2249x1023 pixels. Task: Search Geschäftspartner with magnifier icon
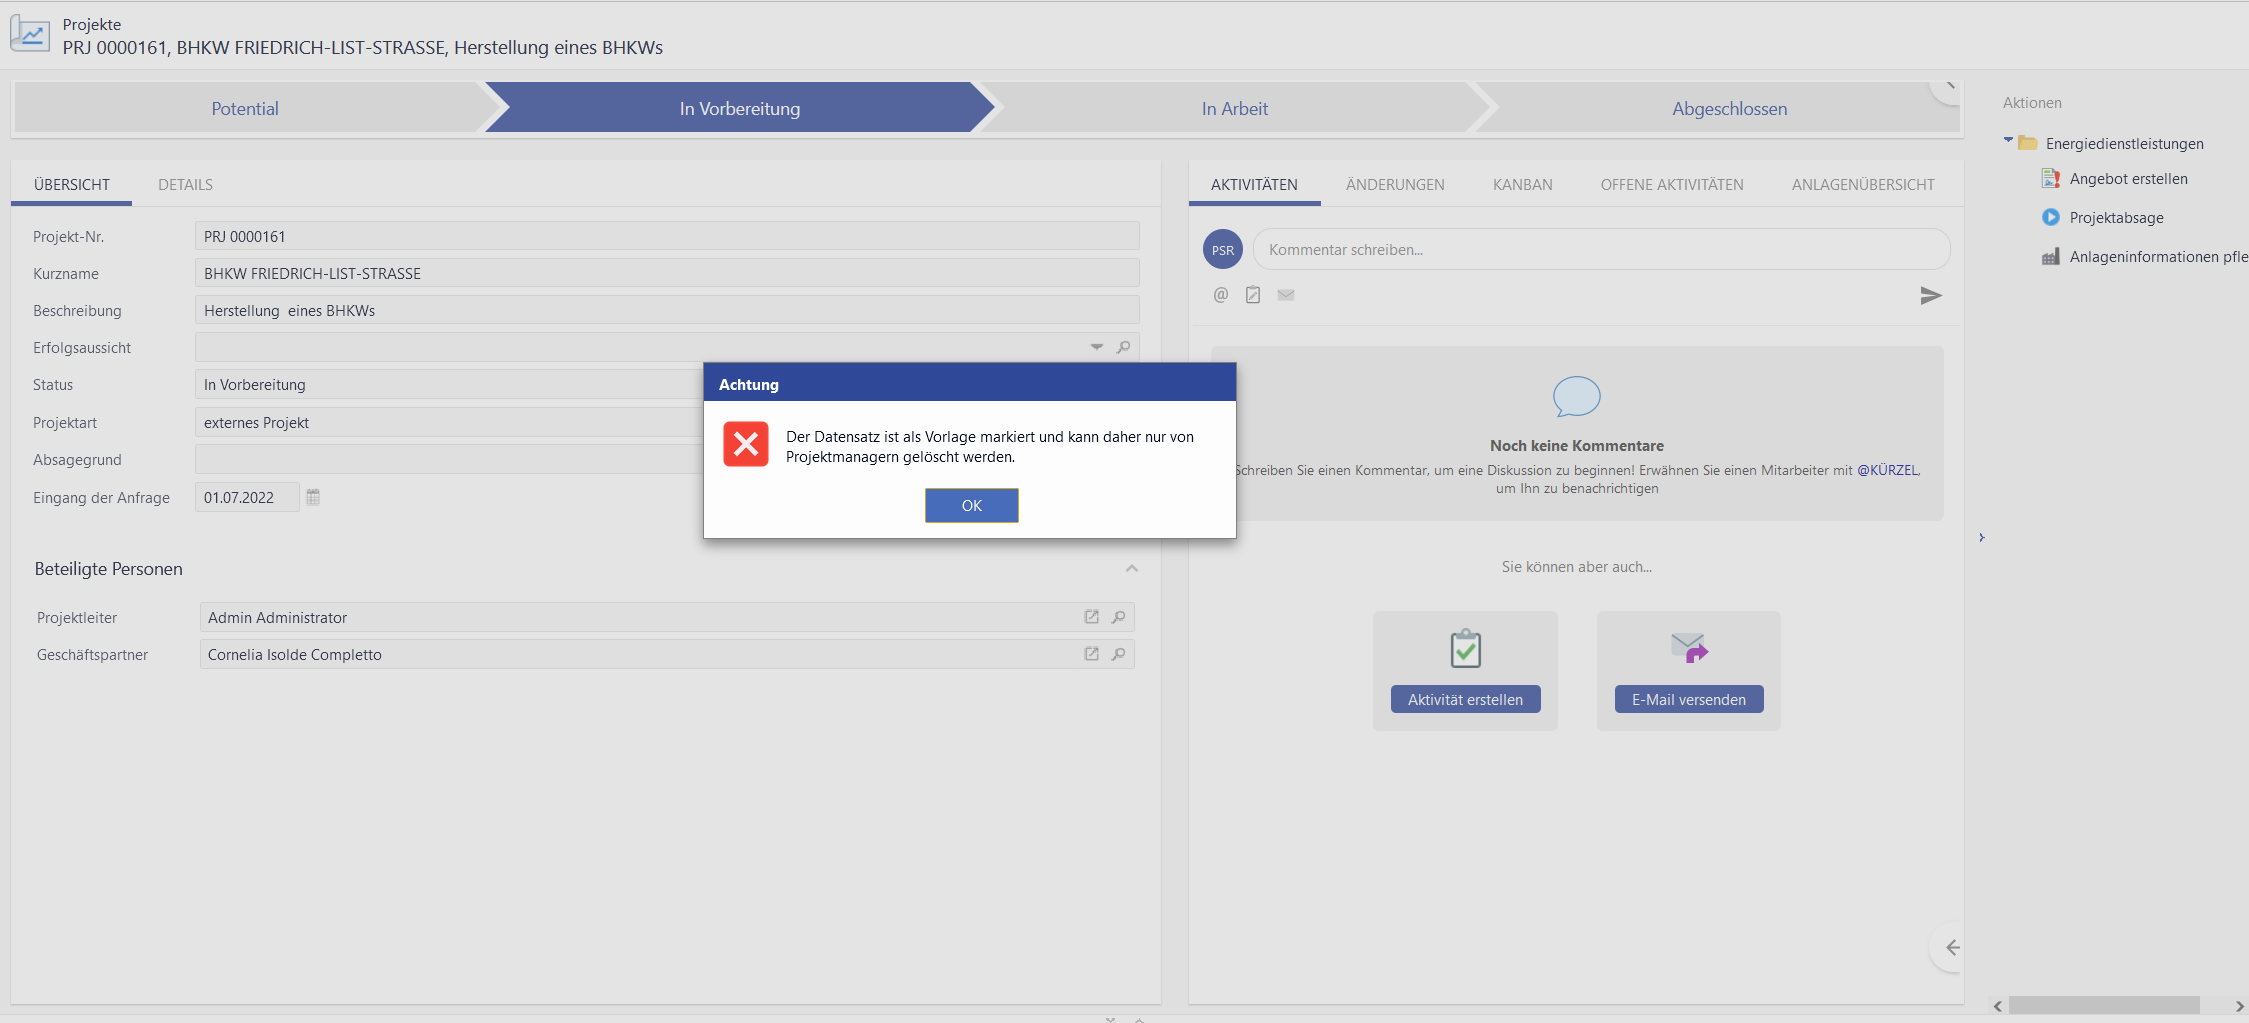[x=1119, y=654]
